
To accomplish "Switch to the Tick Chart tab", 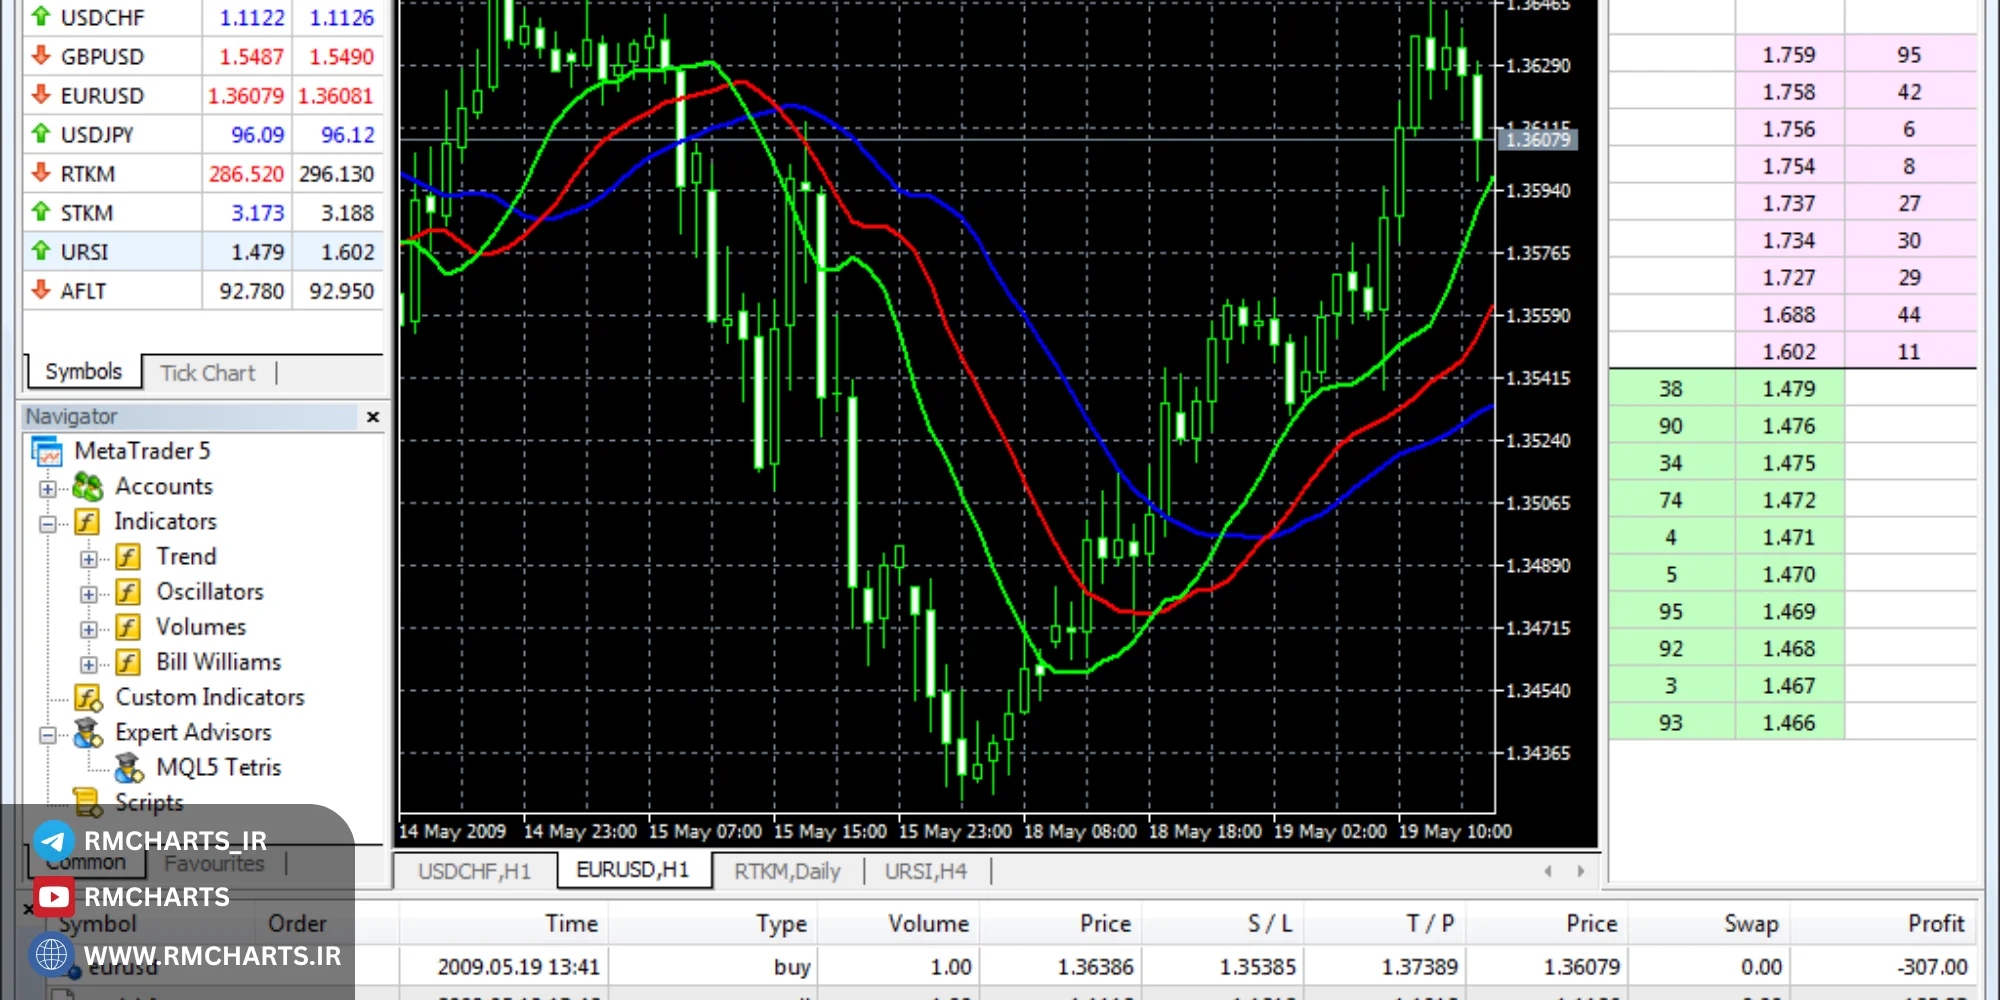I will (x=208, y=373).
